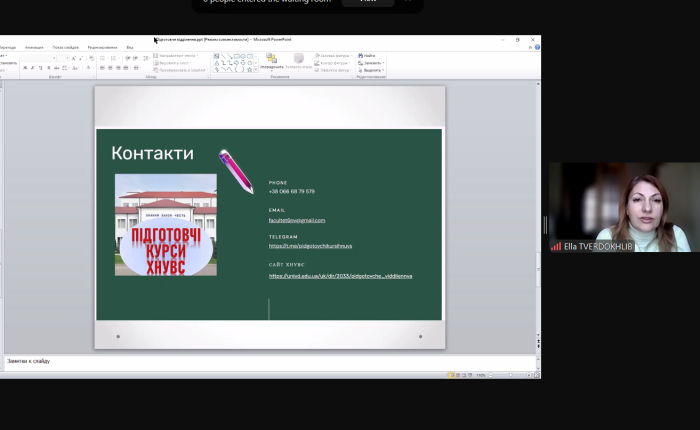Switch to the Рецензирование tab
The height and width of the screenshot is (430, 700).
tap(102, 47)
